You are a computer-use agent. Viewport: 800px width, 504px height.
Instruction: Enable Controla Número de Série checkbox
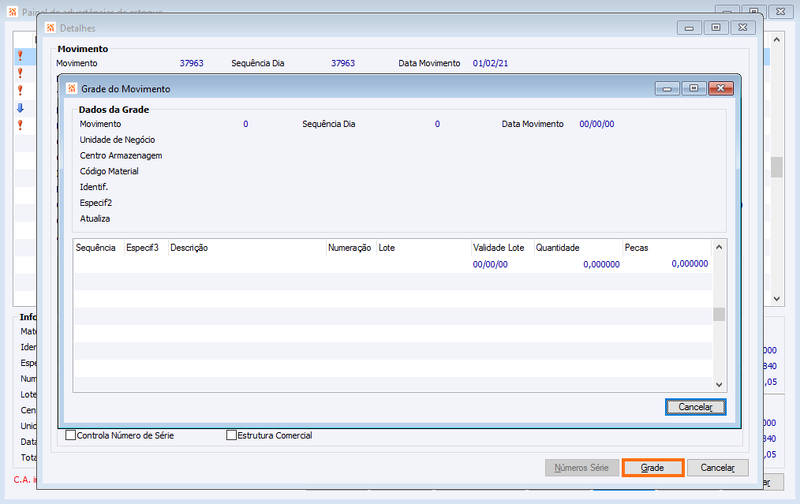click(x=71, y=435)
